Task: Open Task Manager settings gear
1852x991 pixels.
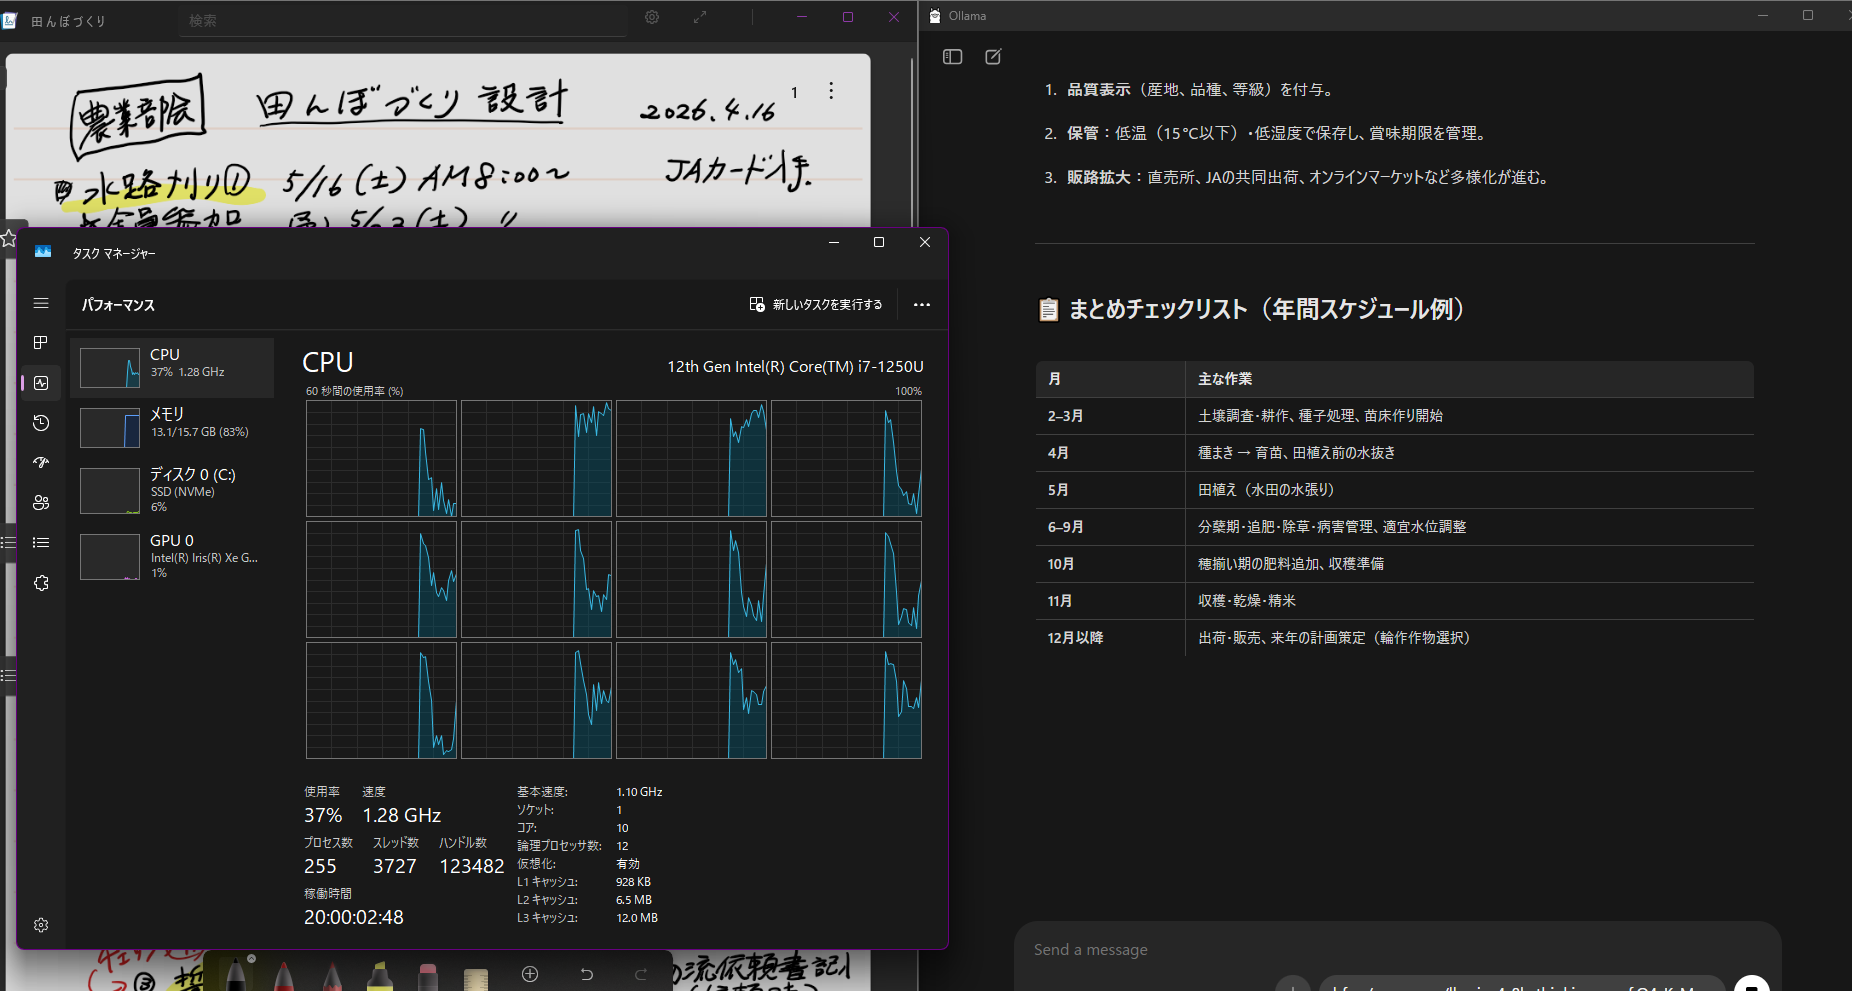Action: pyautogui.click(x=41, y=925)
